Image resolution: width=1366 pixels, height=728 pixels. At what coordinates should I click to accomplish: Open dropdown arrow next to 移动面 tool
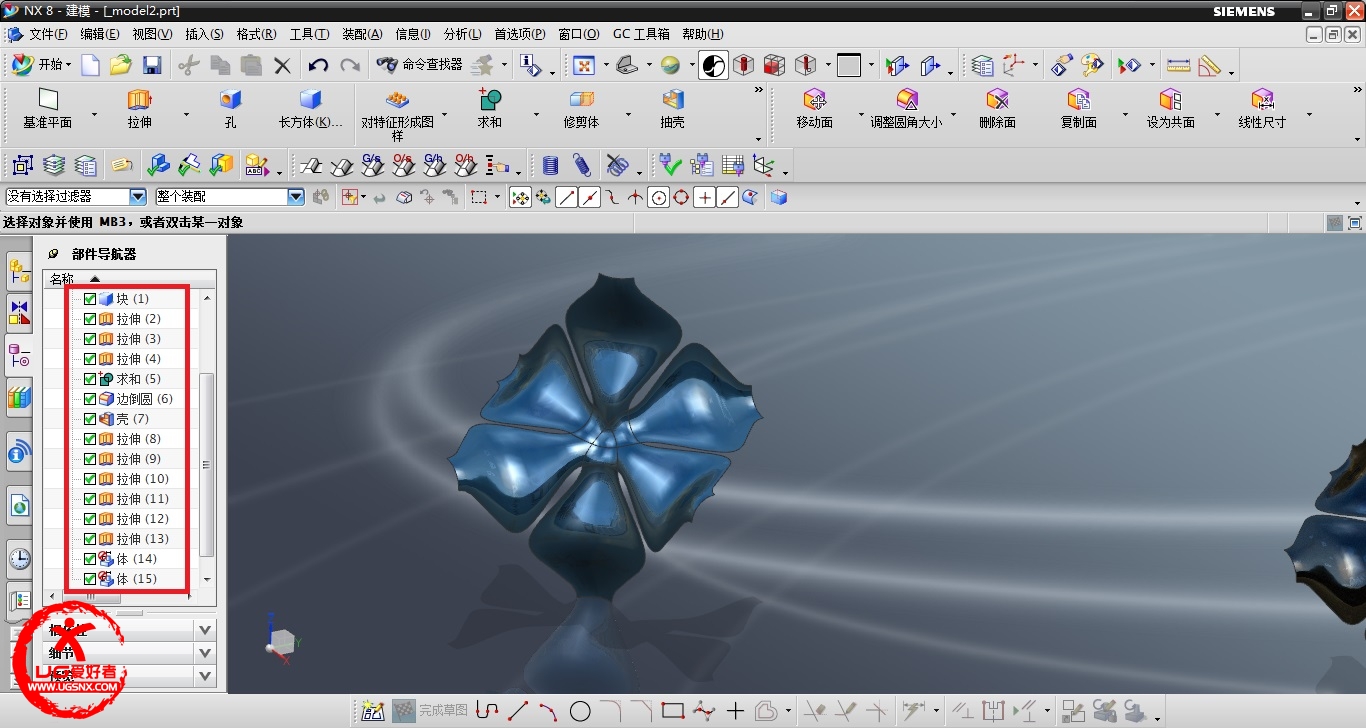coord(861,114)
